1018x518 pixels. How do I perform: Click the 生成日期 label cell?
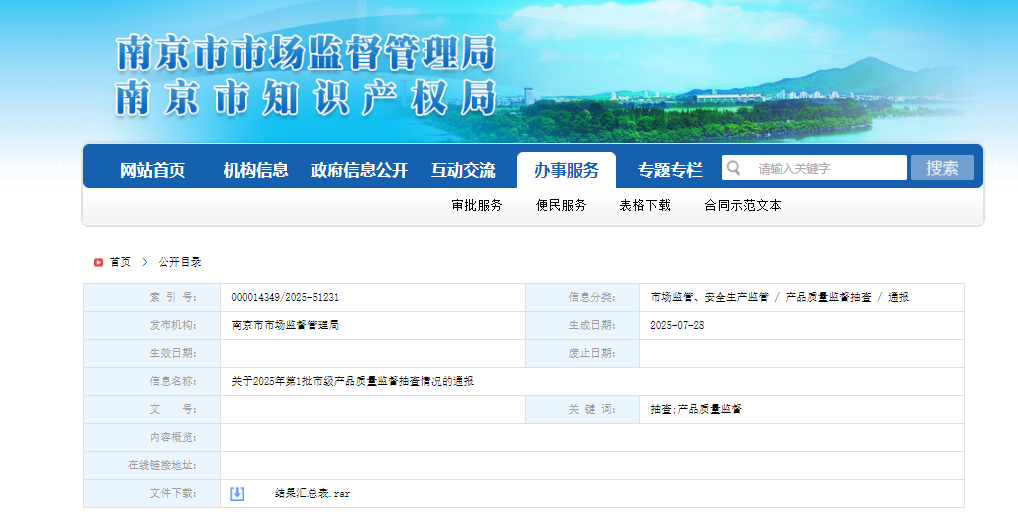[x=582, y=325]
